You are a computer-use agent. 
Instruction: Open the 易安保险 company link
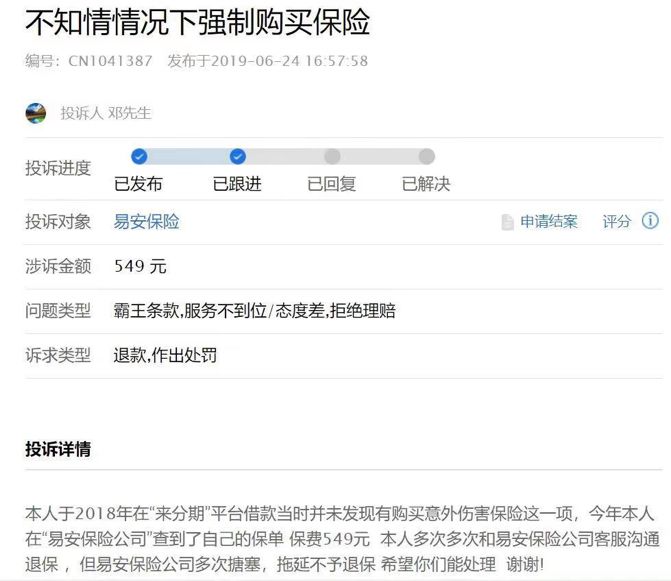[147, 222]
